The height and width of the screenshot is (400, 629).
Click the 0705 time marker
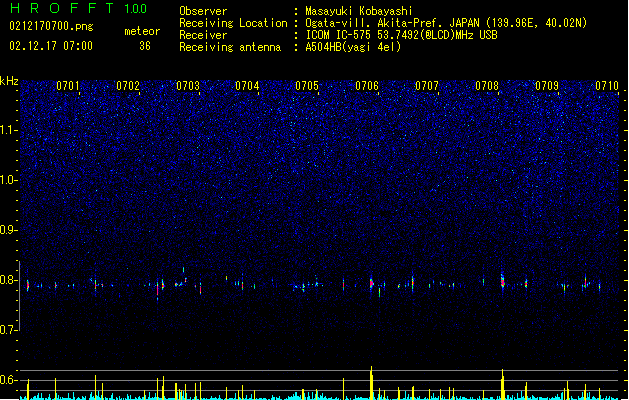[307, 86]
